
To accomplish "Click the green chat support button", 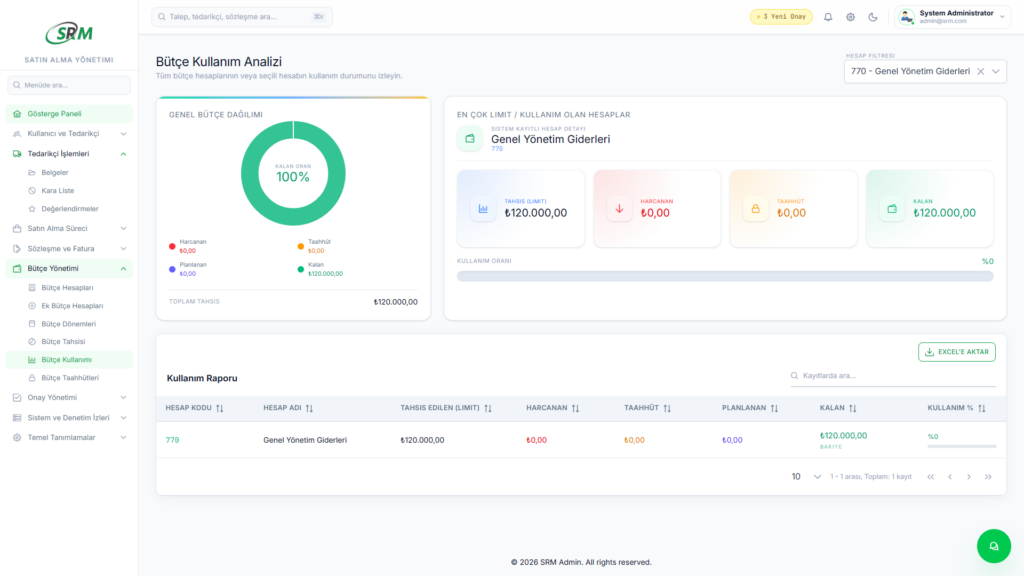I will click(x=993, y=546).
